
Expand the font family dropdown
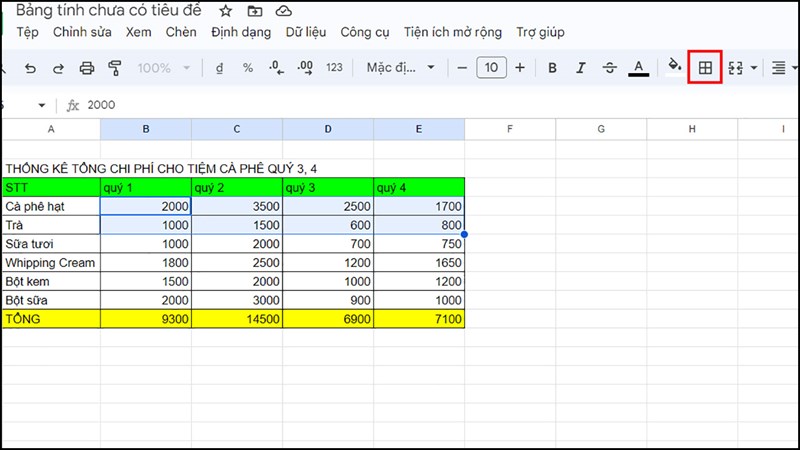tap(401, 67)
